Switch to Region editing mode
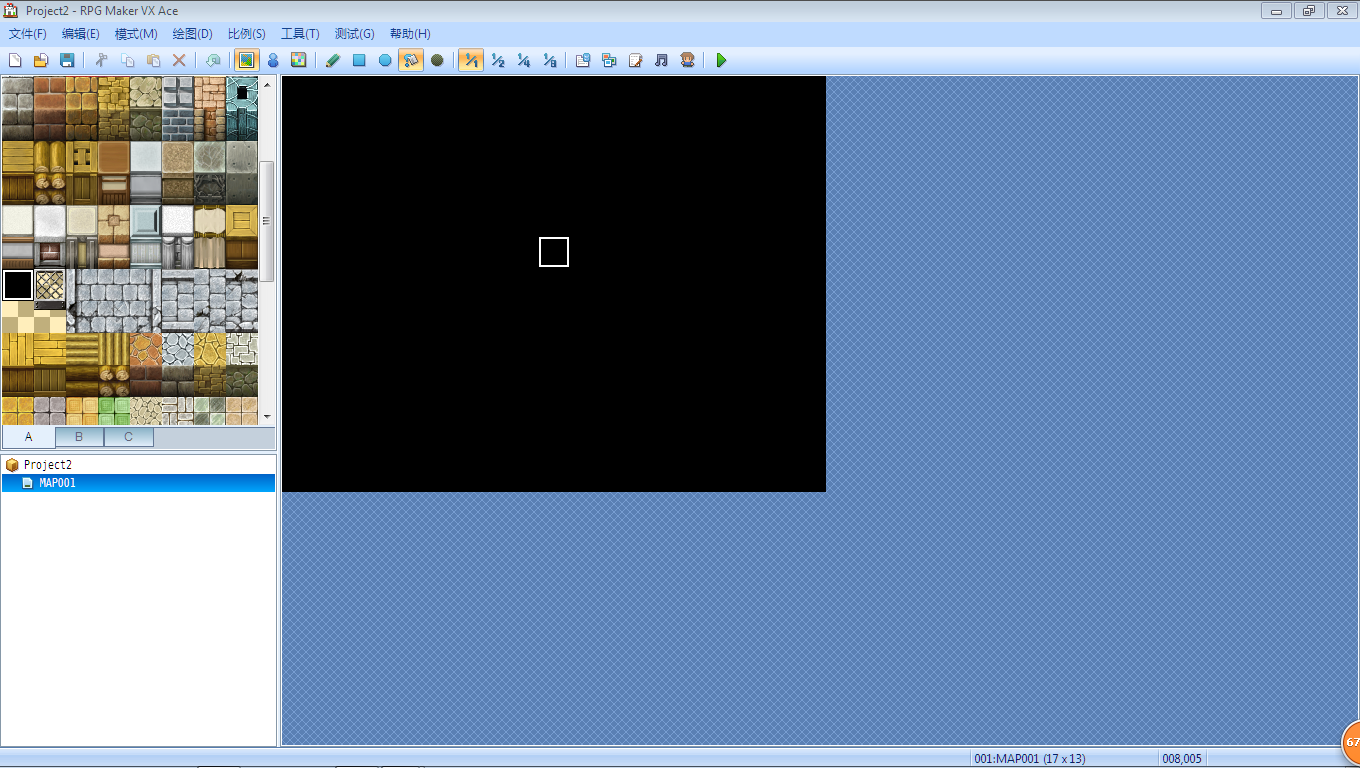Screen dimensions: 1360x768 298,60
